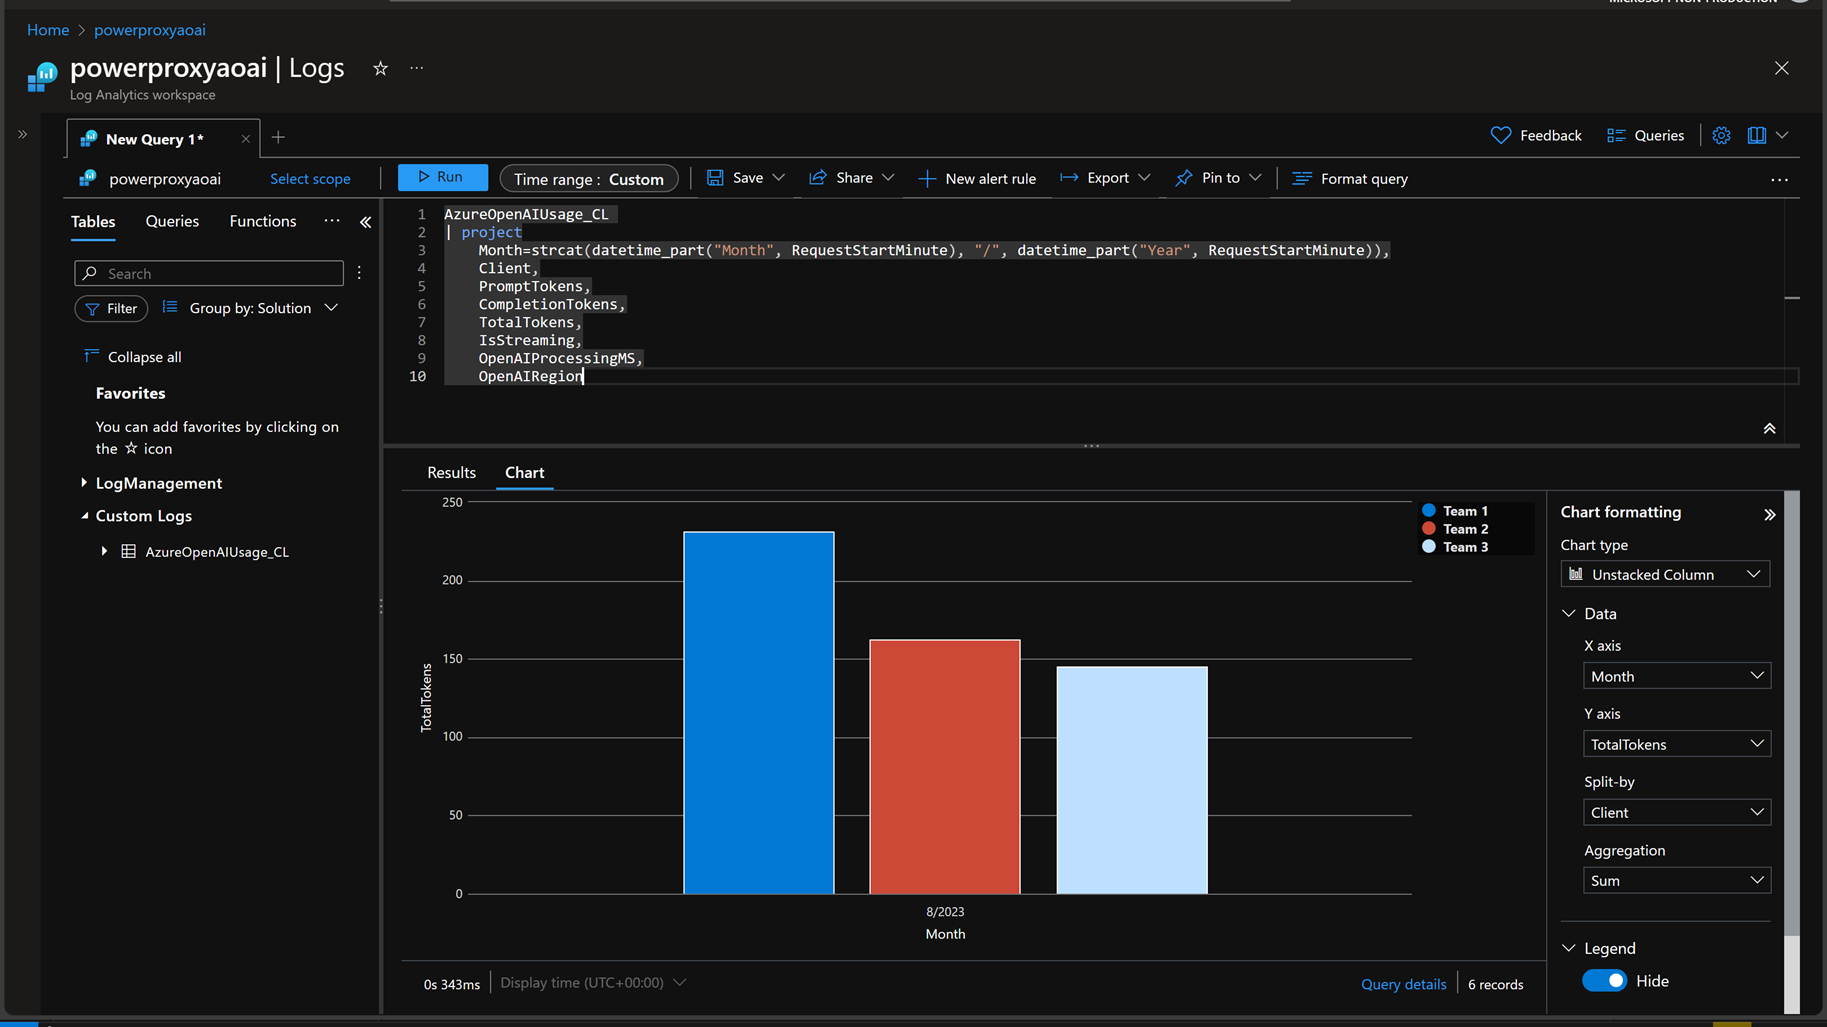Open the layout dropdown chevron

point(1782,135)
